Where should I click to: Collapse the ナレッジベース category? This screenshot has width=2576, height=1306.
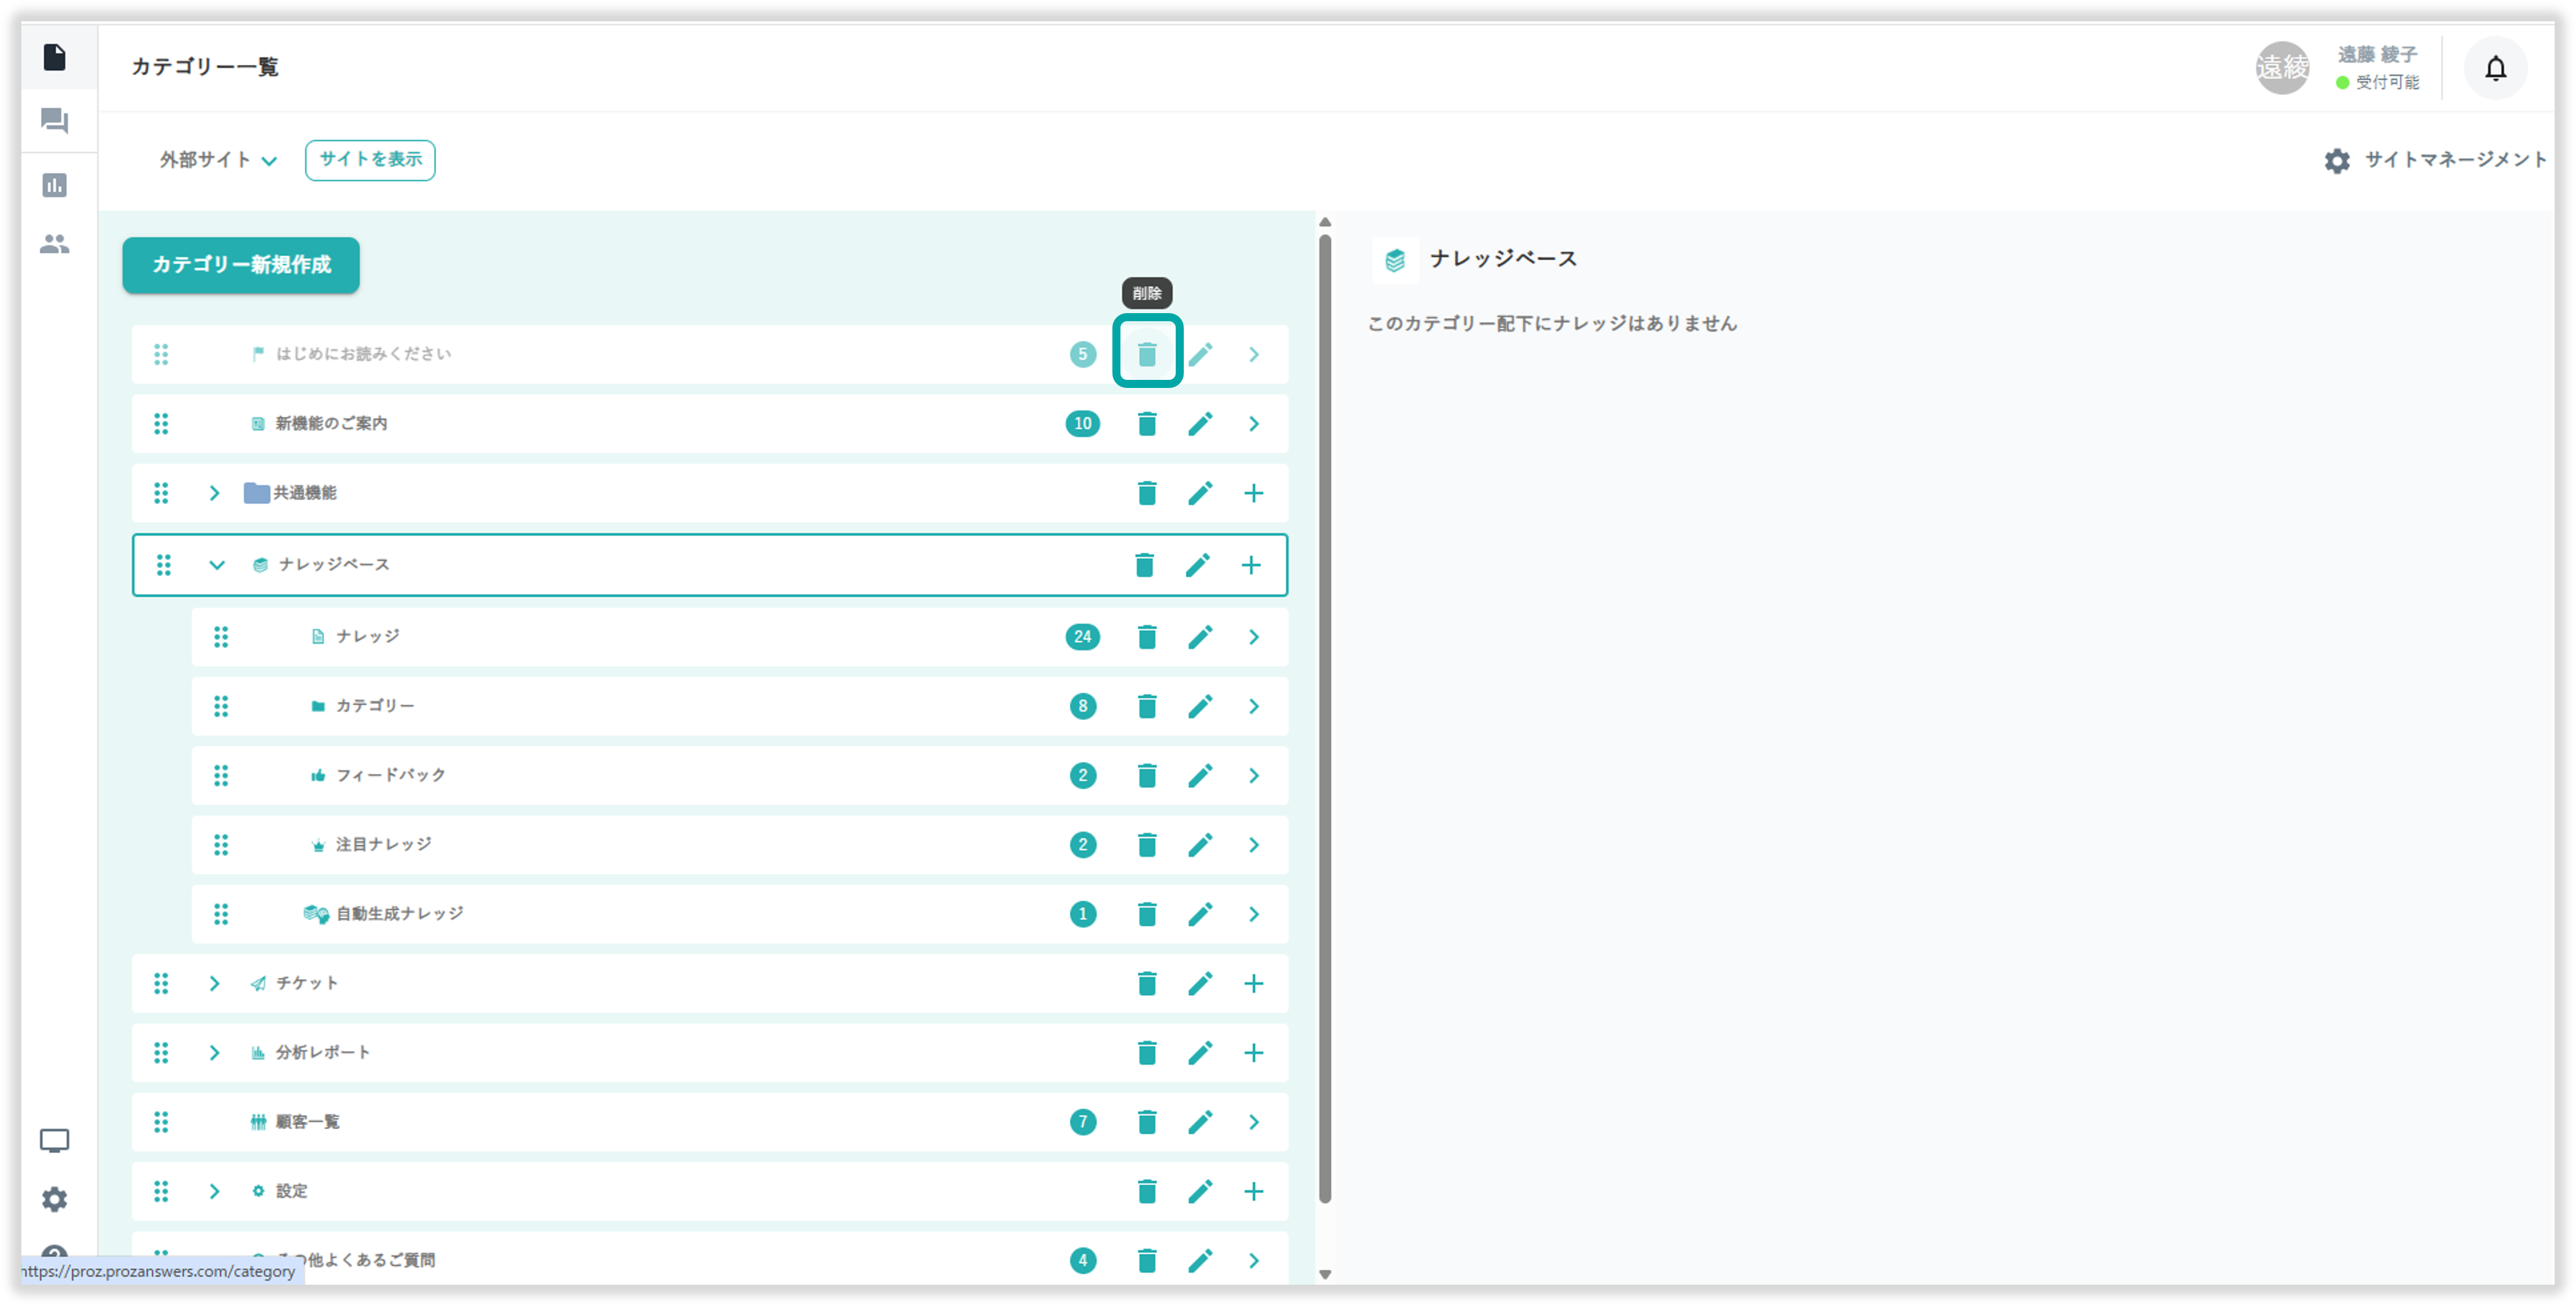point(216,565)
